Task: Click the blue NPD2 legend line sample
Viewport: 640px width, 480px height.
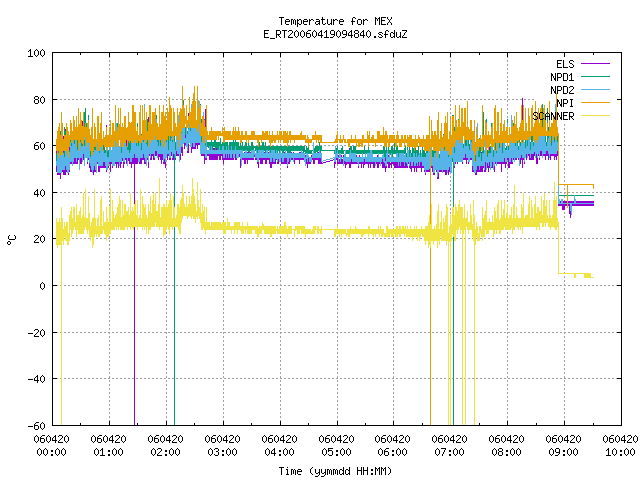Action: (x=595, y=89)
